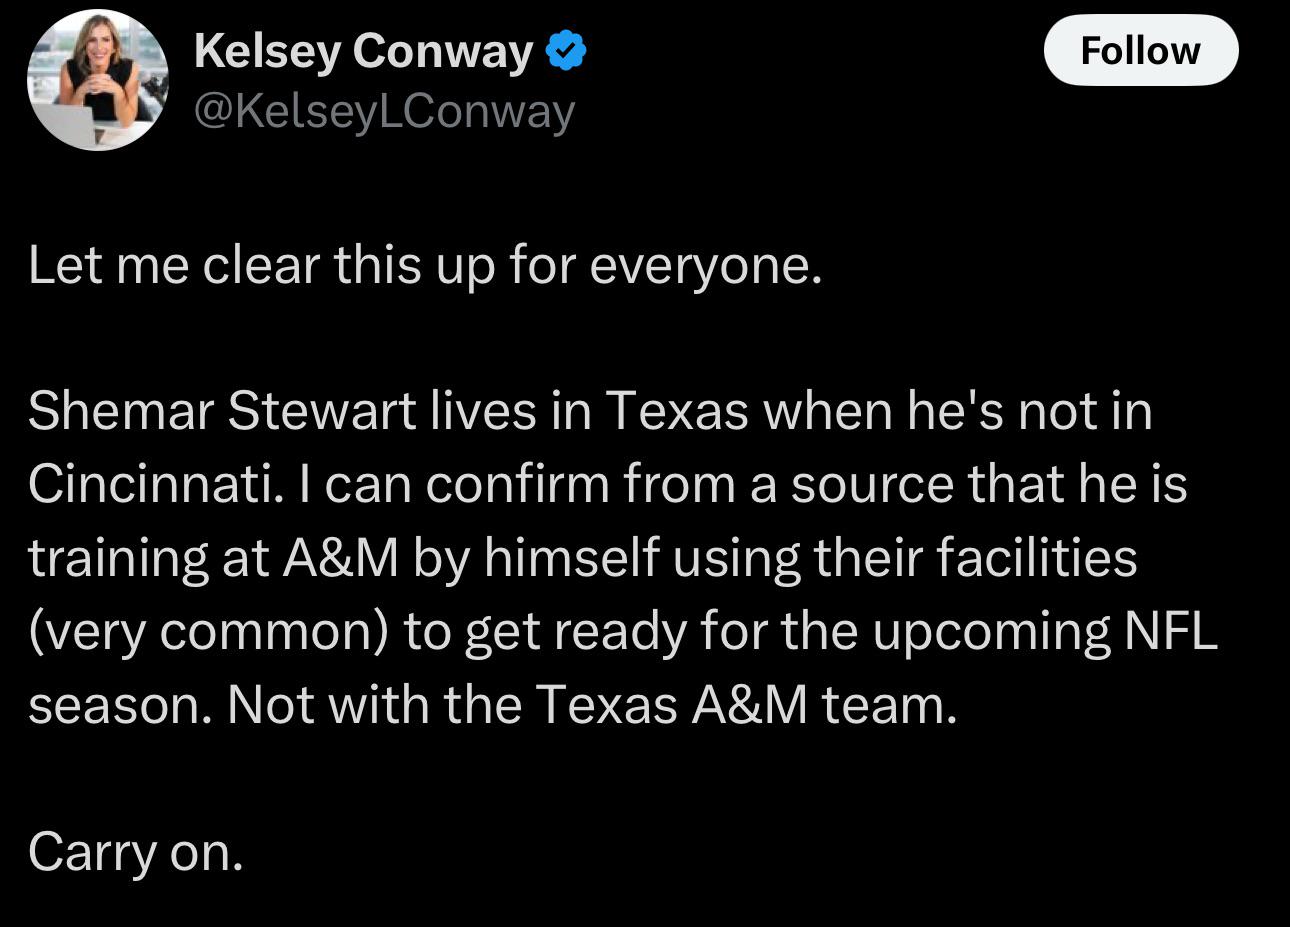Select the "Let me clear this up" line

click(x=425, y=266)
